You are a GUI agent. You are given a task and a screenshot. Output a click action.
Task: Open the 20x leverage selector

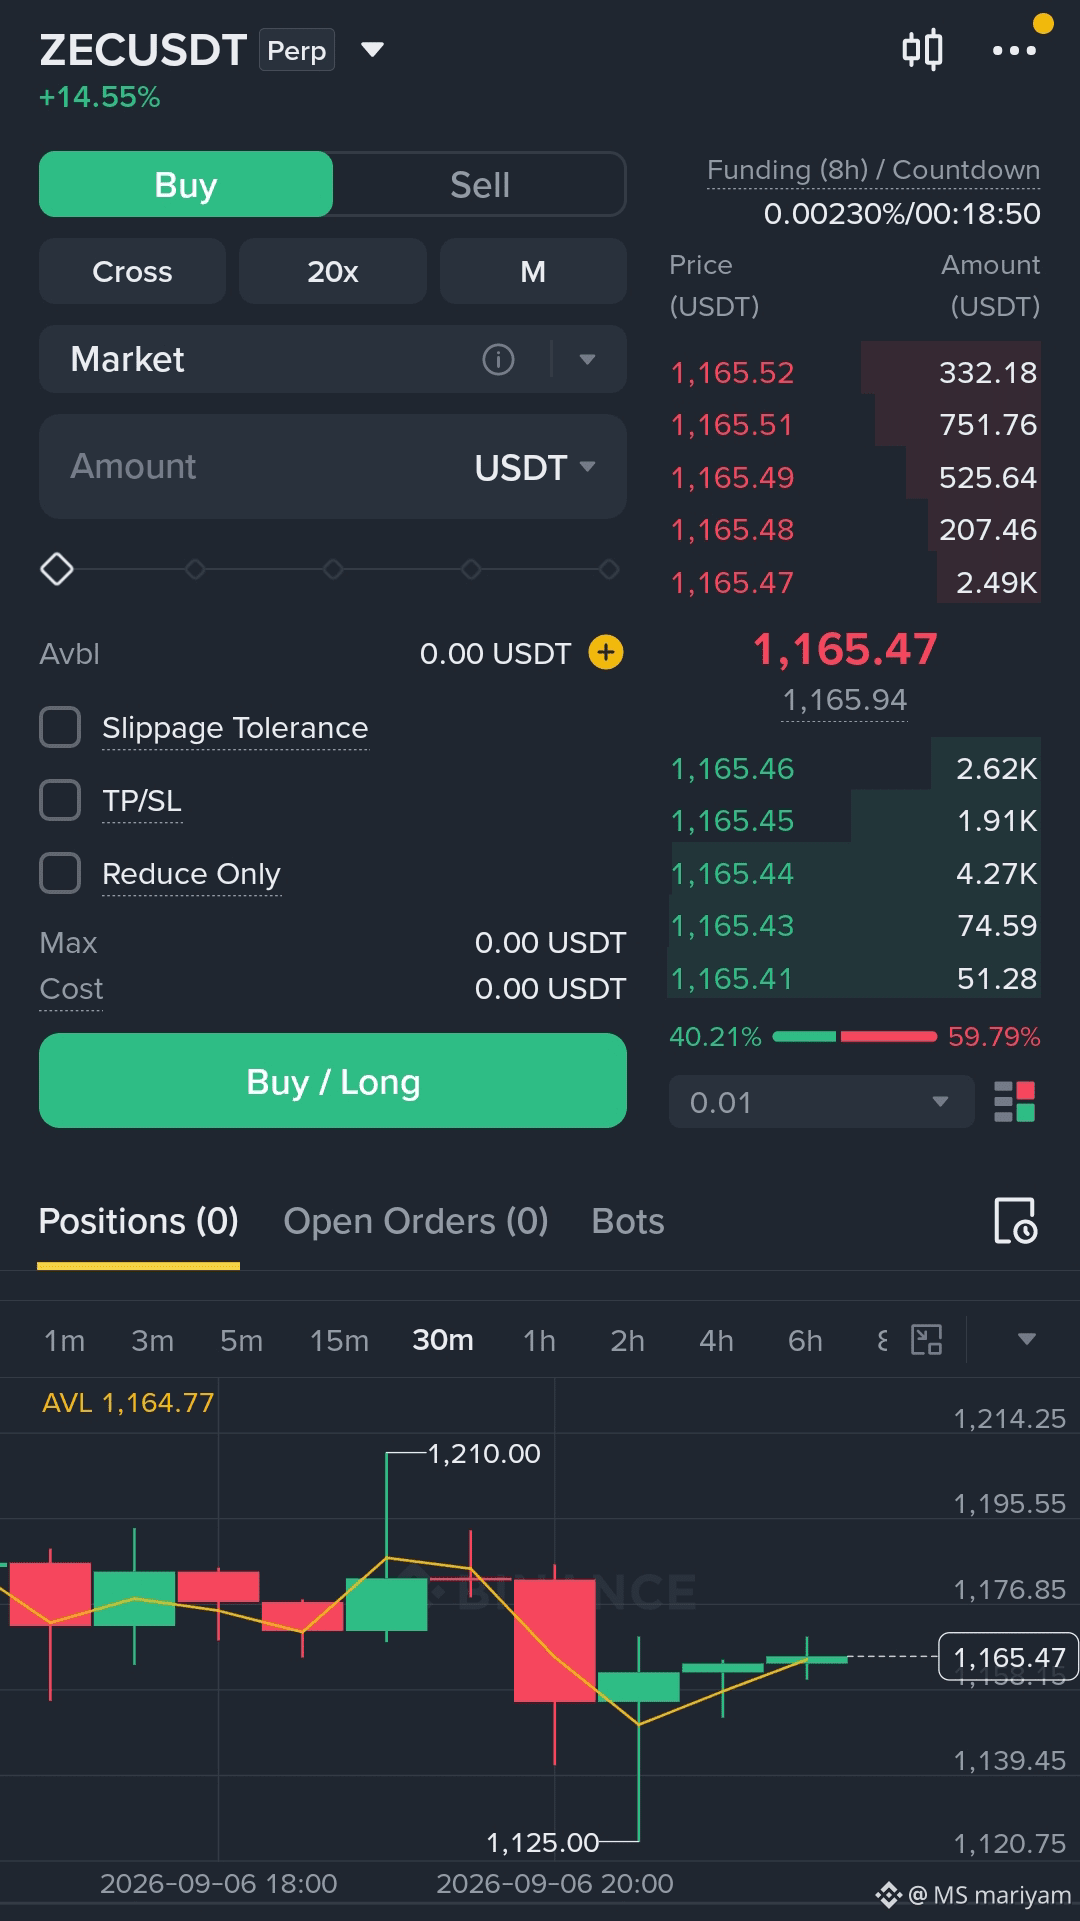point(333,271)
